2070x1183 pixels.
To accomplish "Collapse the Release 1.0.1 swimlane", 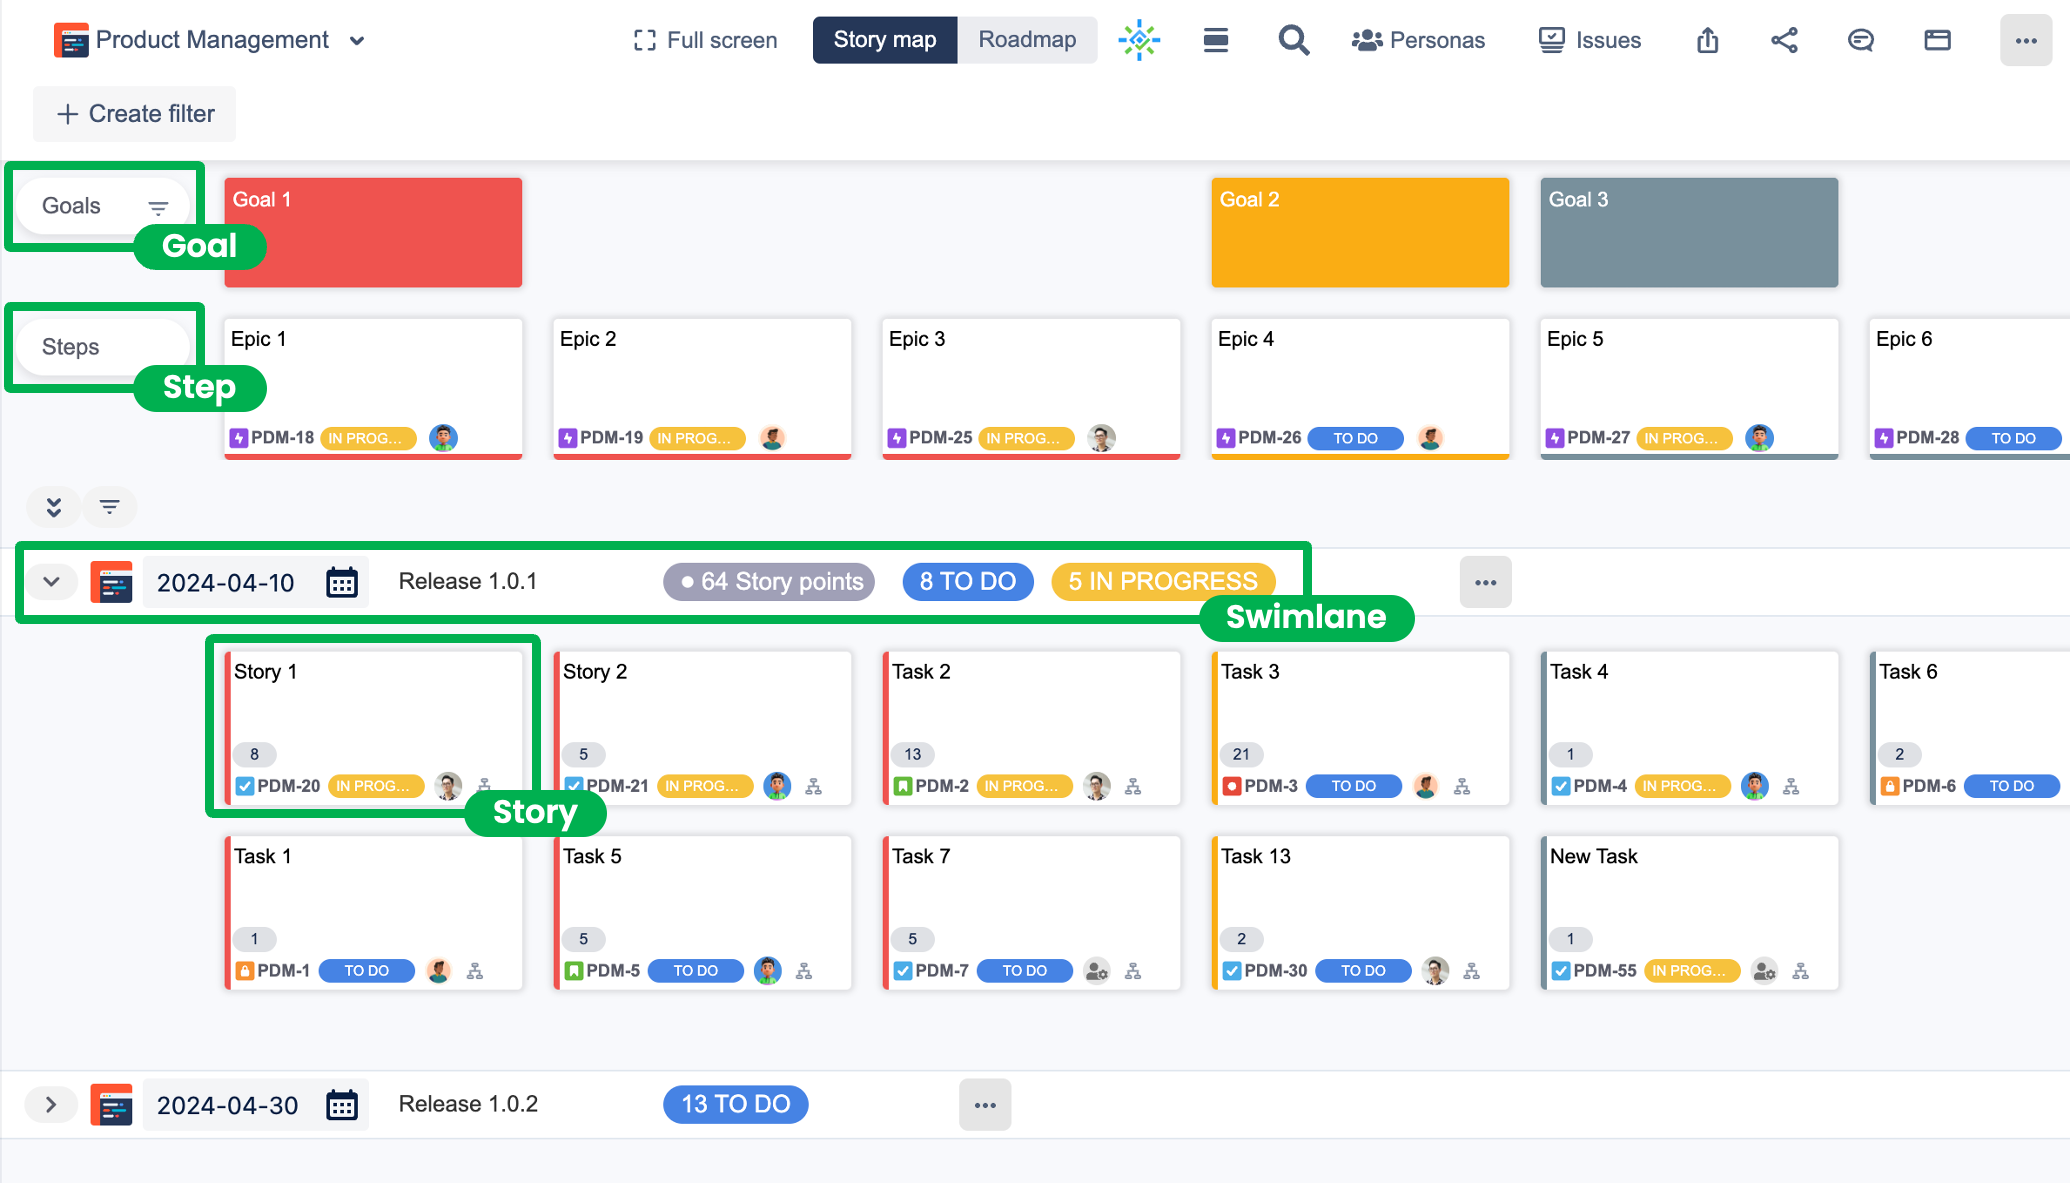I will pos(52,582).
